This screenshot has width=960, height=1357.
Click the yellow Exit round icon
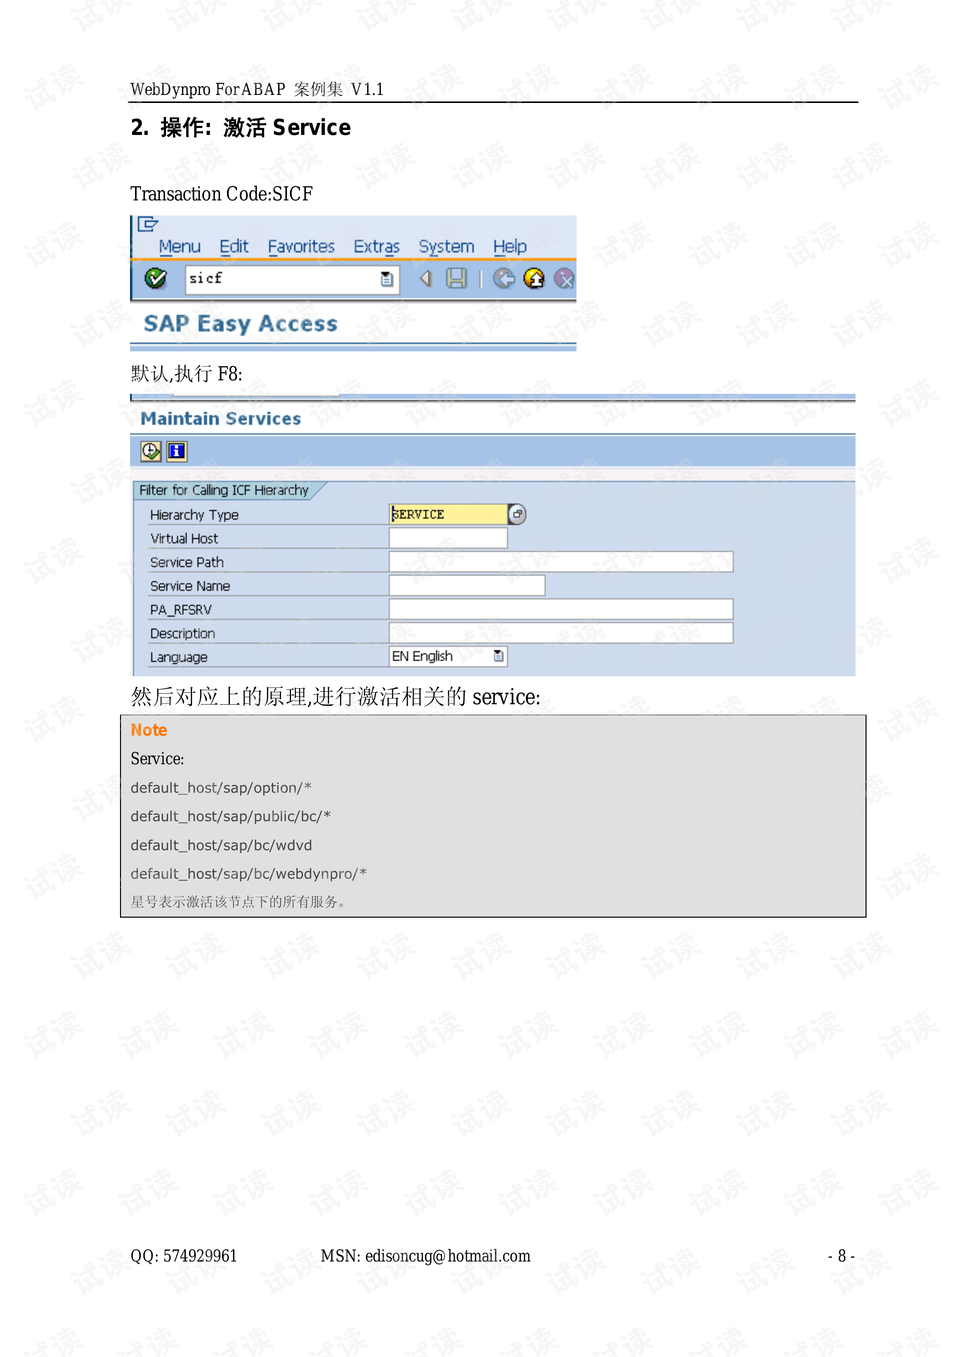pyautogui.click(x=535, y=278)
